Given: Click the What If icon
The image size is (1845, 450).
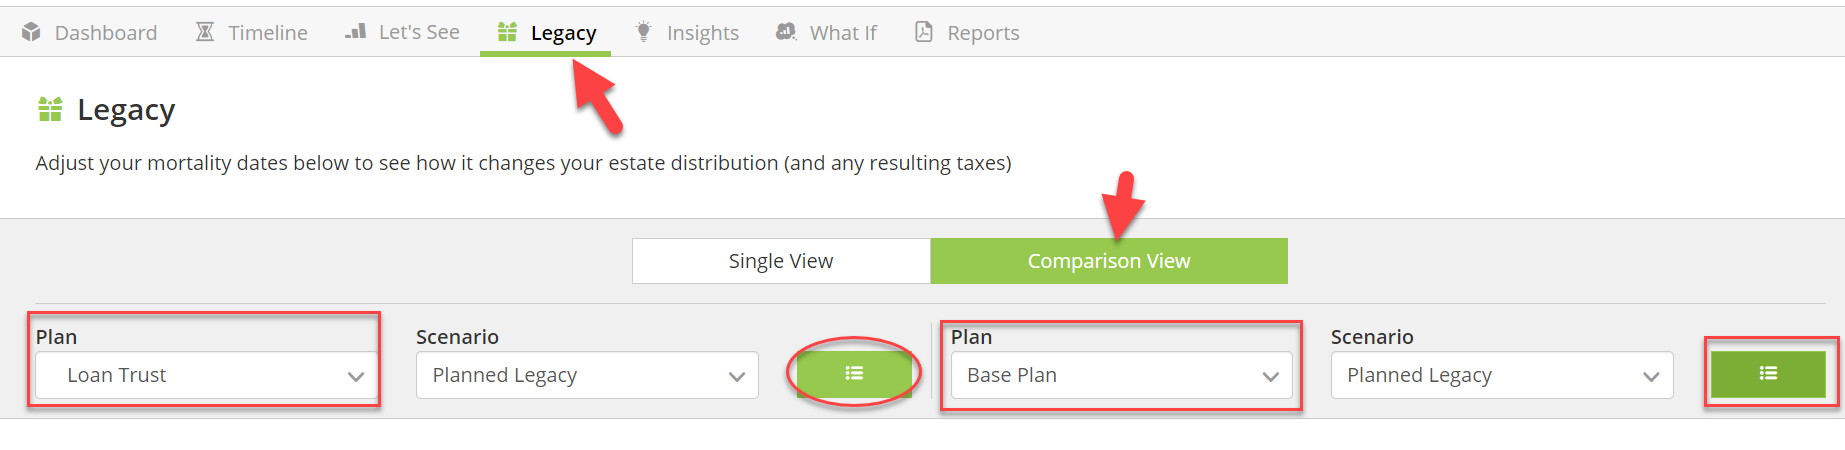Looking at the screenshot, I should pos(786,32).
